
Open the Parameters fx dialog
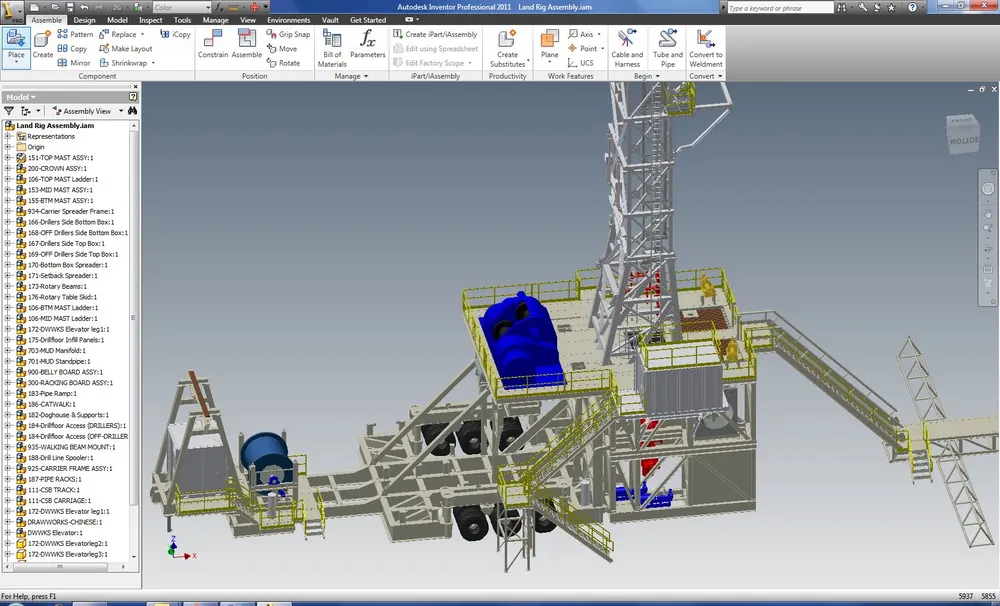pyautogui.click(x=368, y=45)
